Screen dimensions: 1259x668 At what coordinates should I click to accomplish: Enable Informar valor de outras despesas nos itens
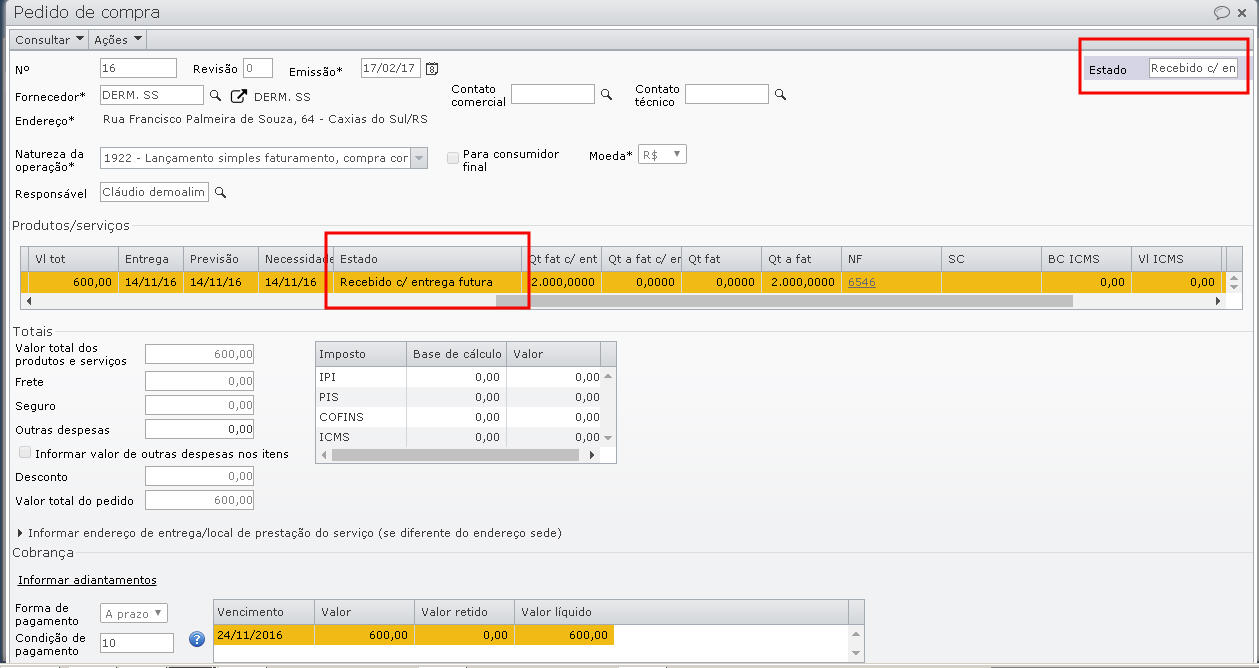coord(25,453)
